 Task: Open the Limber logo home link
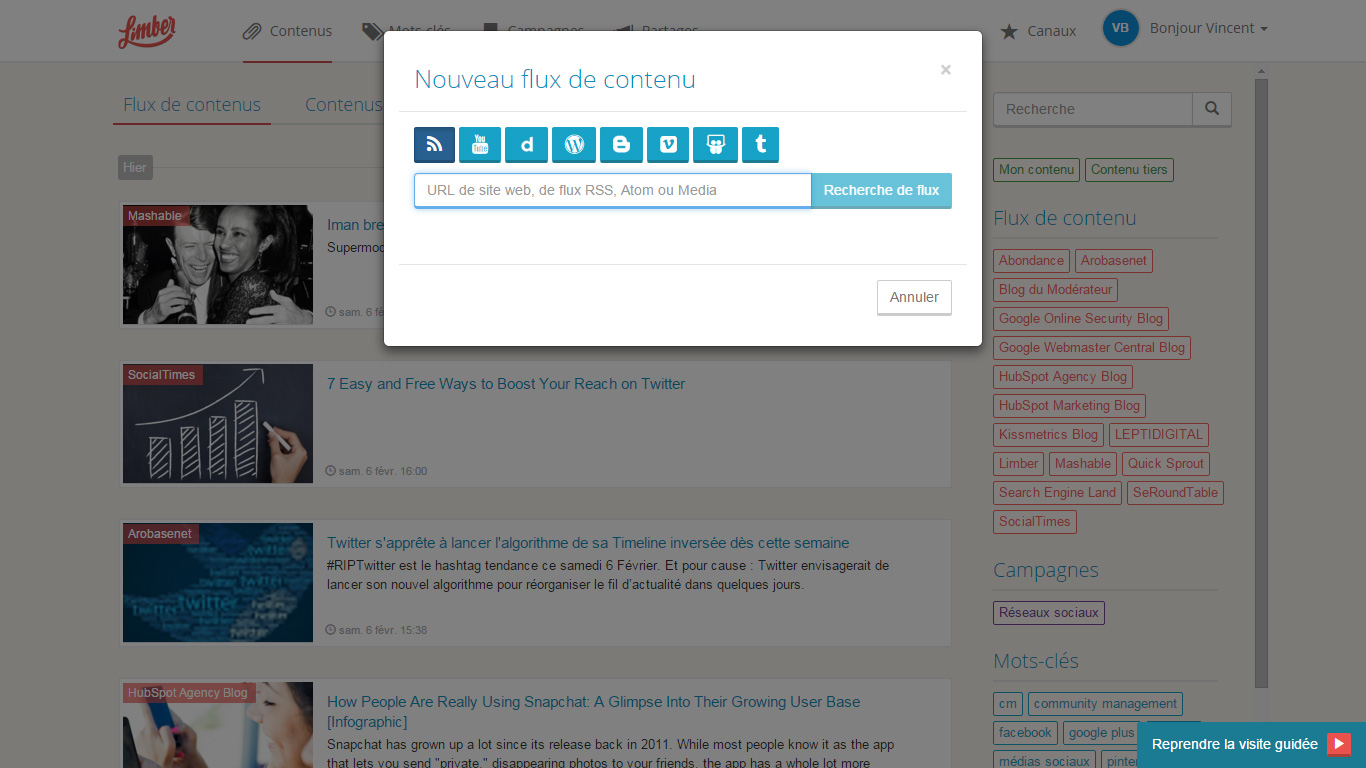click(x=147, y=31)
